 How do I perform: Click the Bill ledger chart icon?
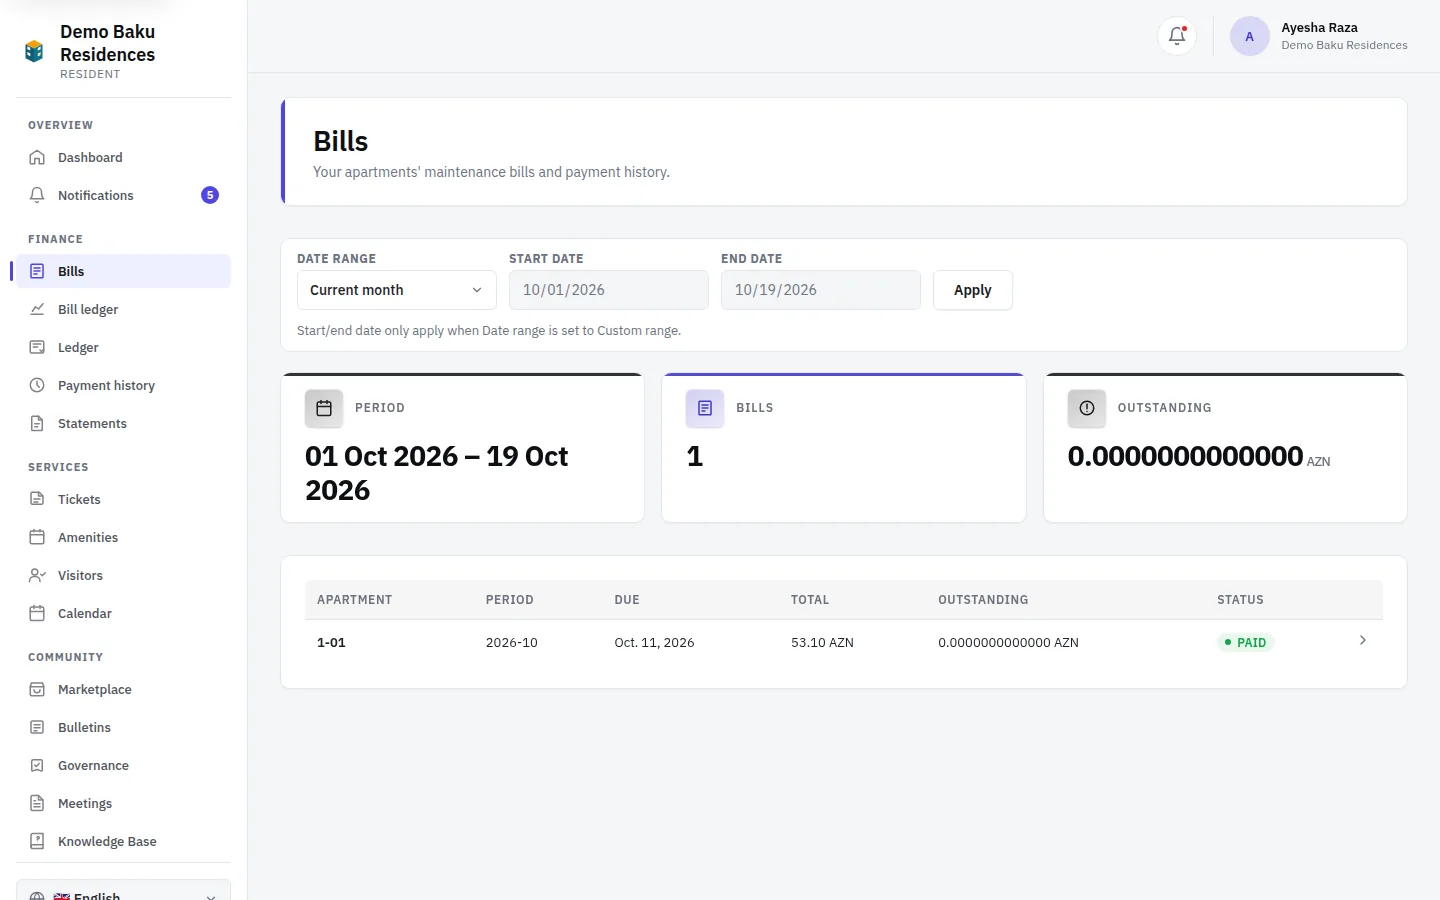37,309
